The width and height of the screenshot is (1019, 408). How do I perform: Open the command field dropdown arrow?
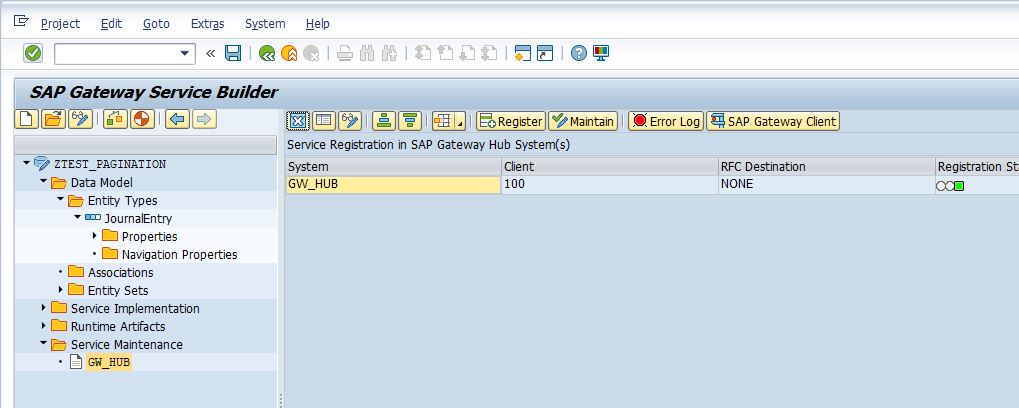tap(185, 54)
